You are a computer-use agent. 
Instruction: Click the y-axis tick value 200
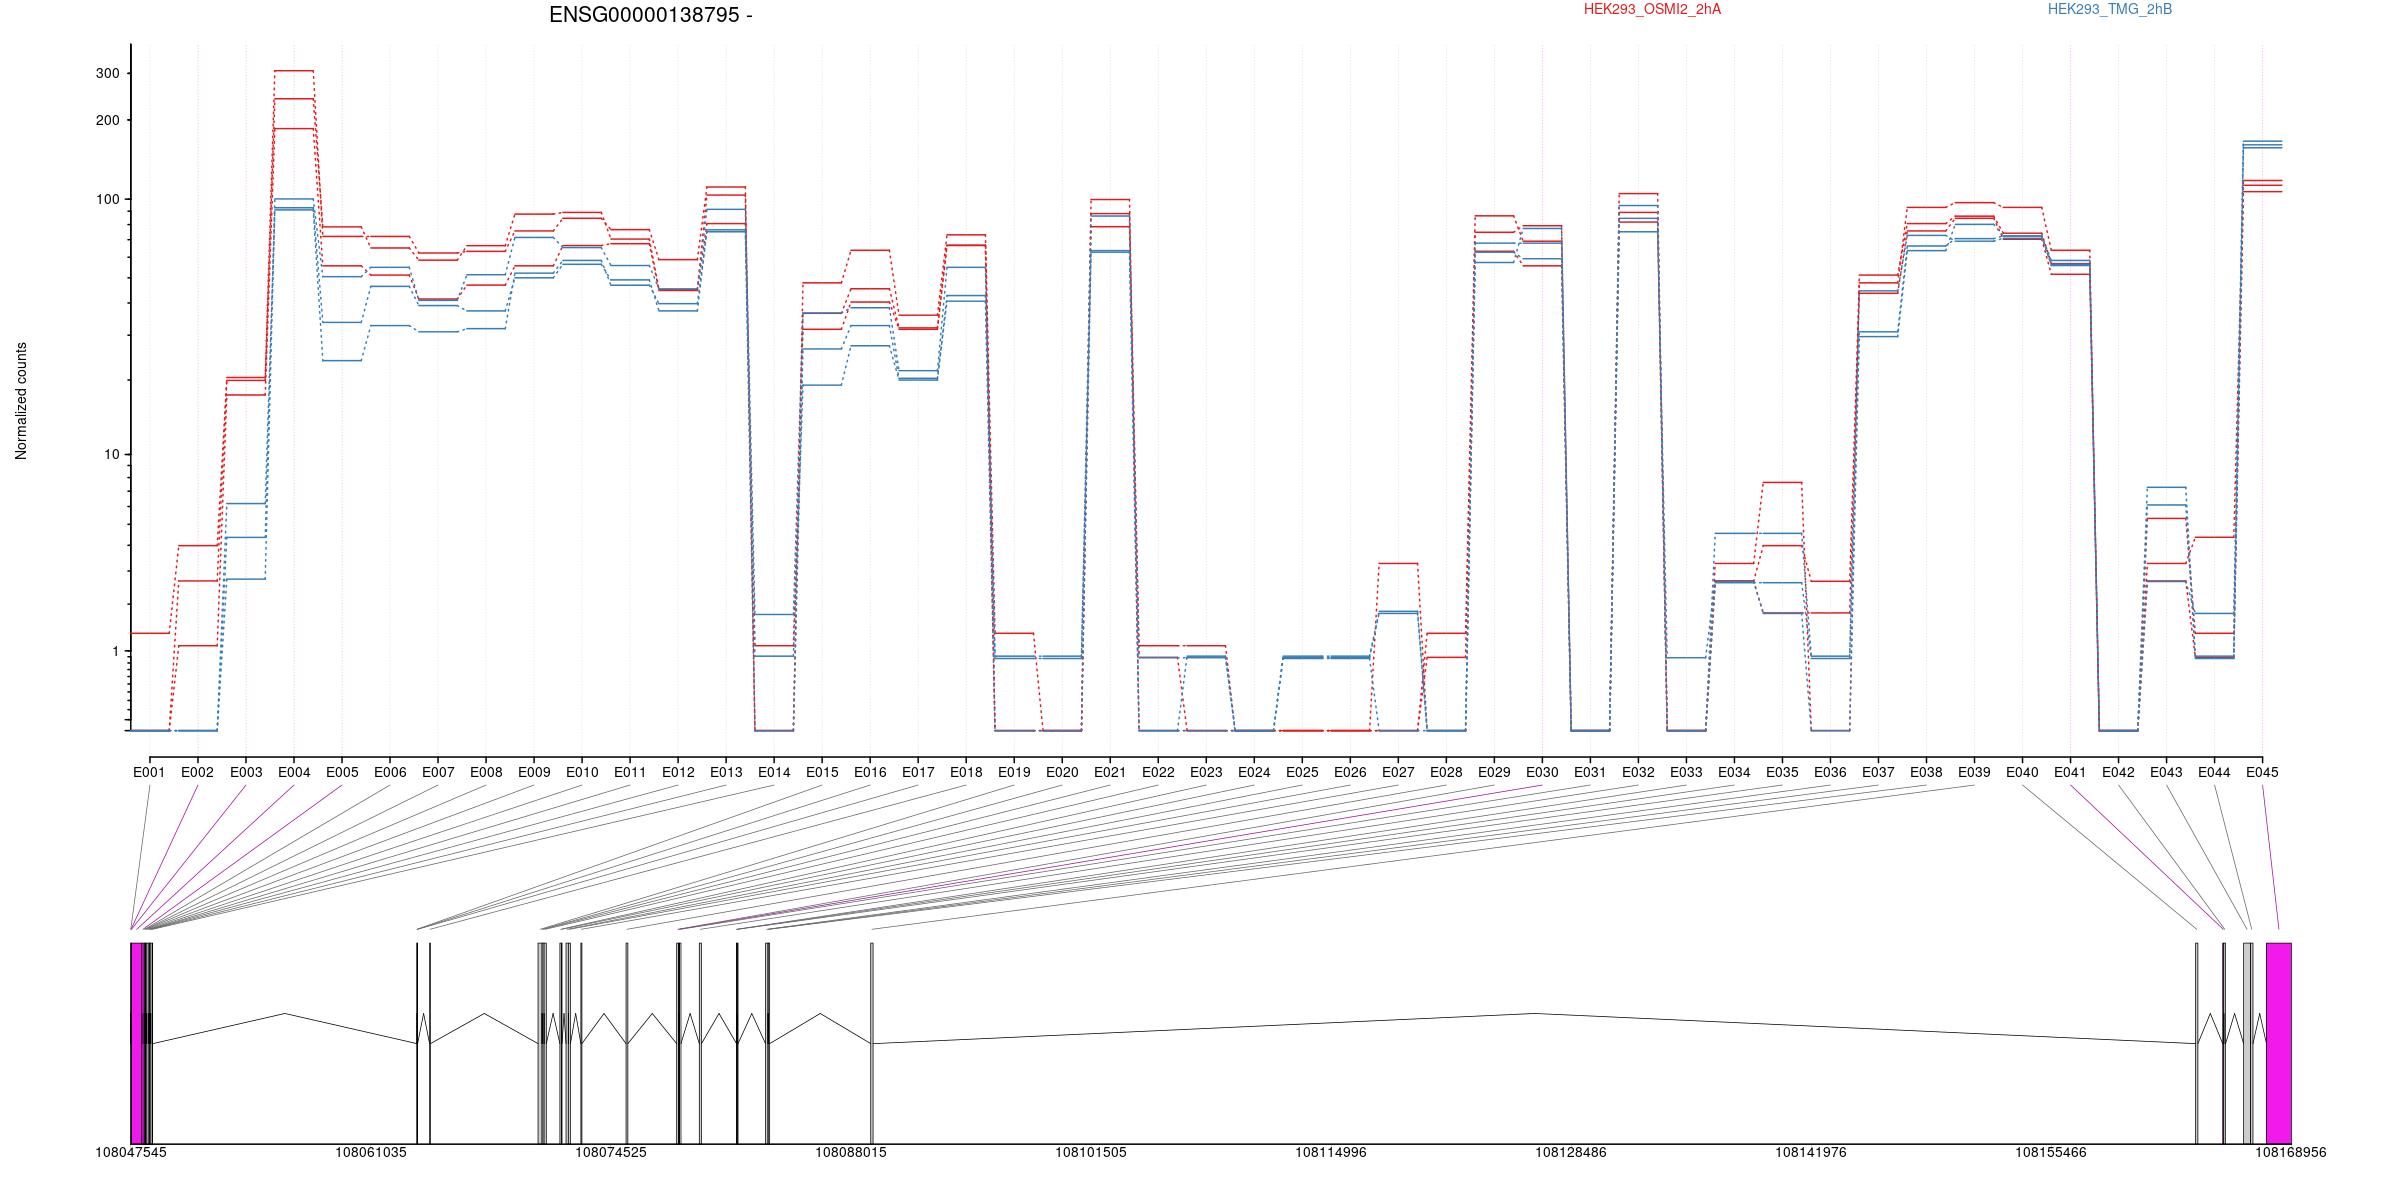[x=107, y=120]
